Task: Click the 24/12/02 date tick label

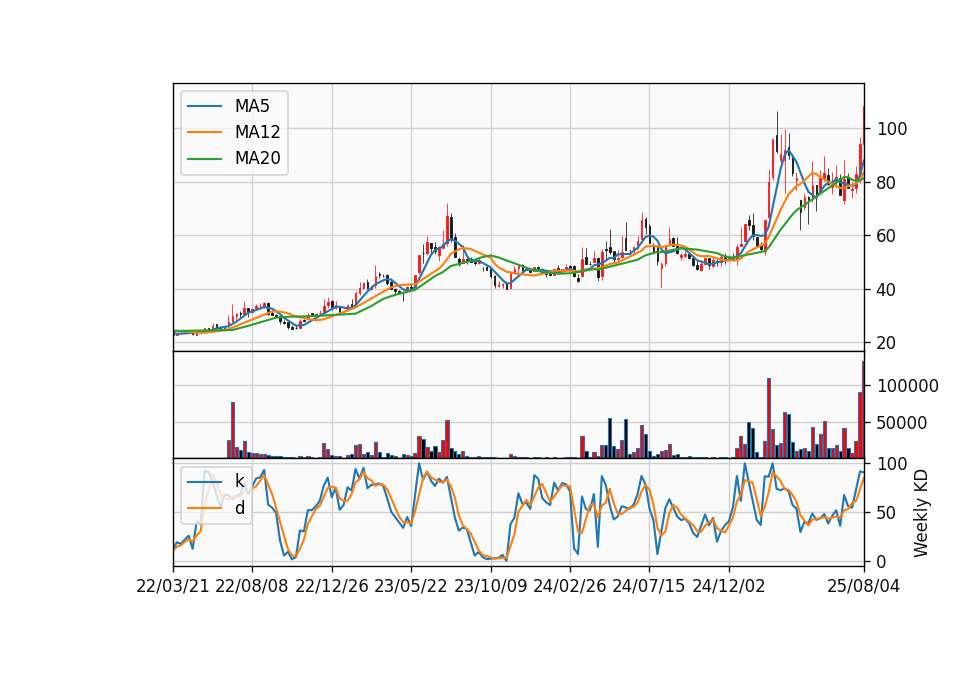Action: (729, 587)
